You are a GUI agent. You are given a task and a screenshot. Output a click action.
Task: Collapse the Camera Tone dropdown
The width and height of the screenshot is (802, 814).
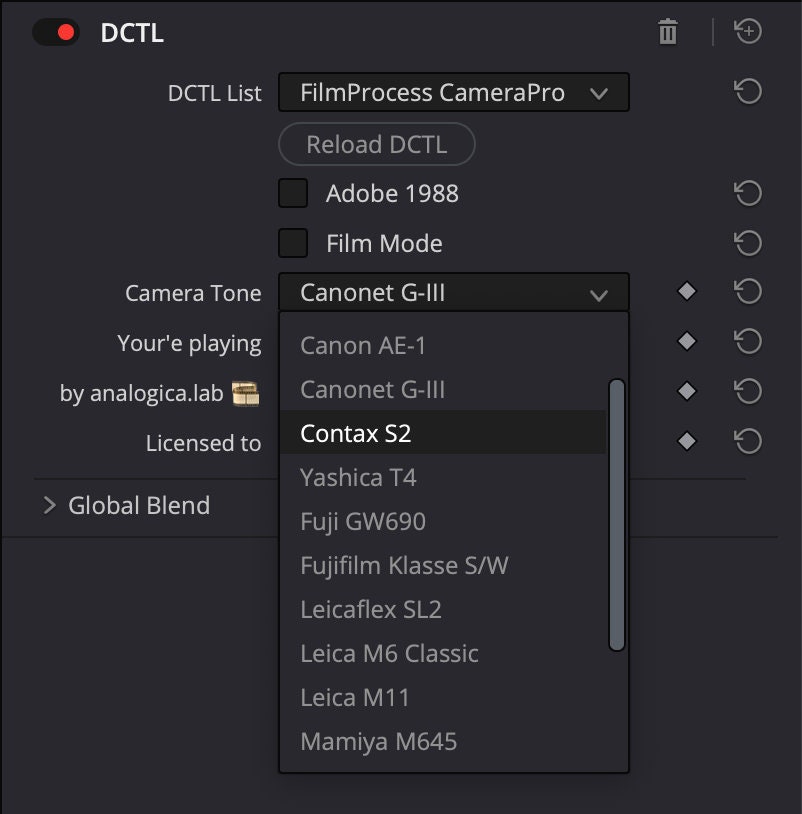(x=454, y=292)
